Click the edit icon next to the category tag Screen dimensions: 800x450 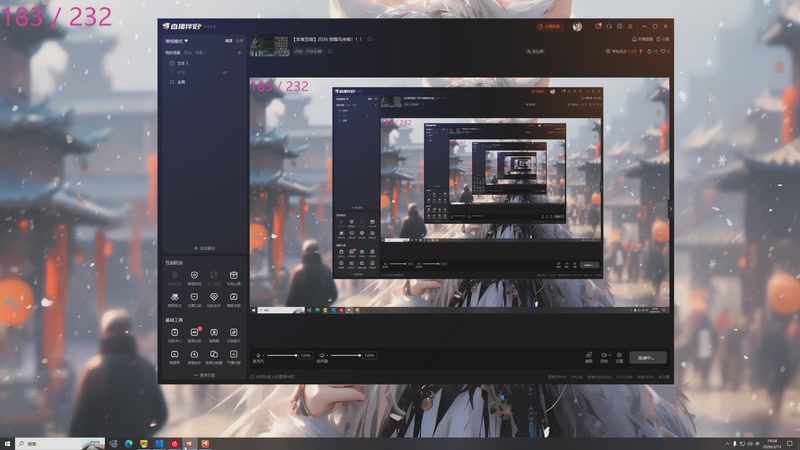point(330,51)
